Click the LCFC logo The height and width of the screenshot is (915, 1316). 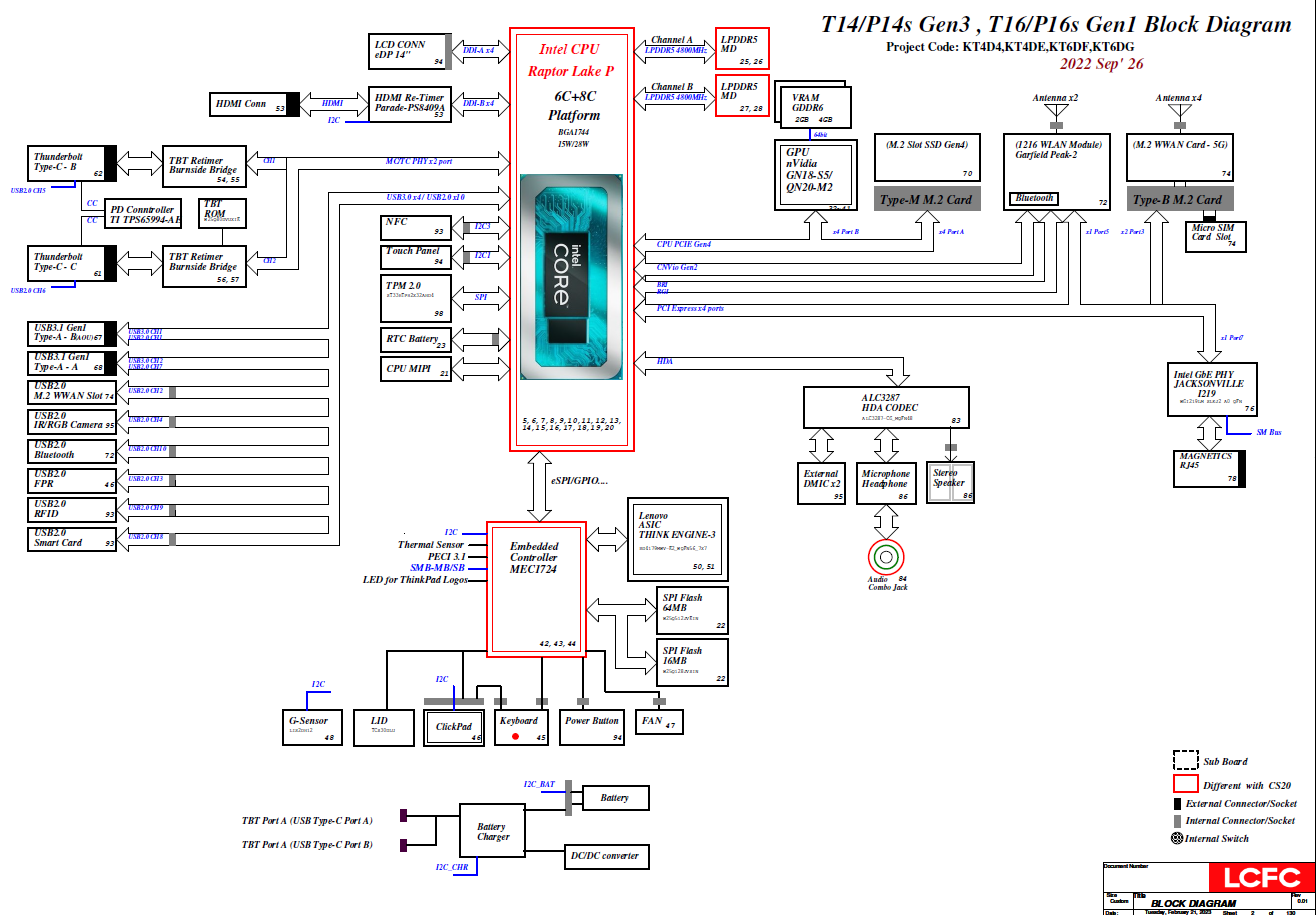point(1258,878)
